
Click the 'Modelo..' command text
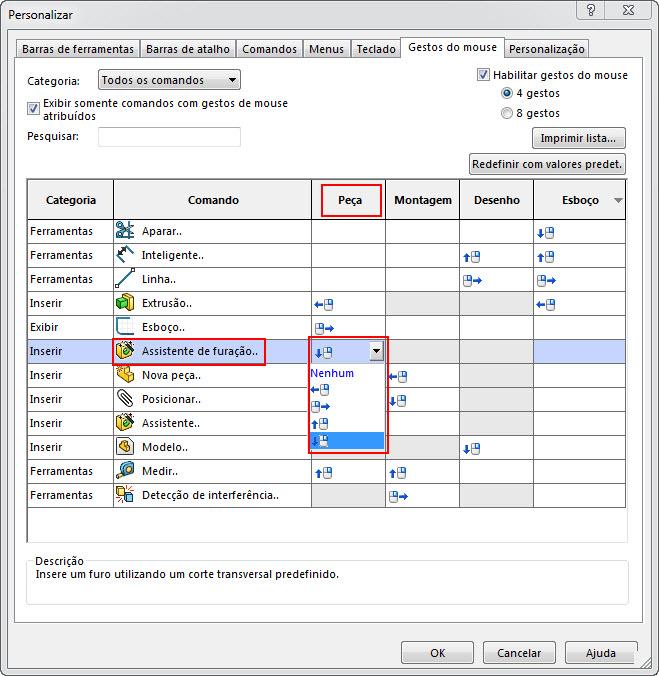tap(165, 447)
